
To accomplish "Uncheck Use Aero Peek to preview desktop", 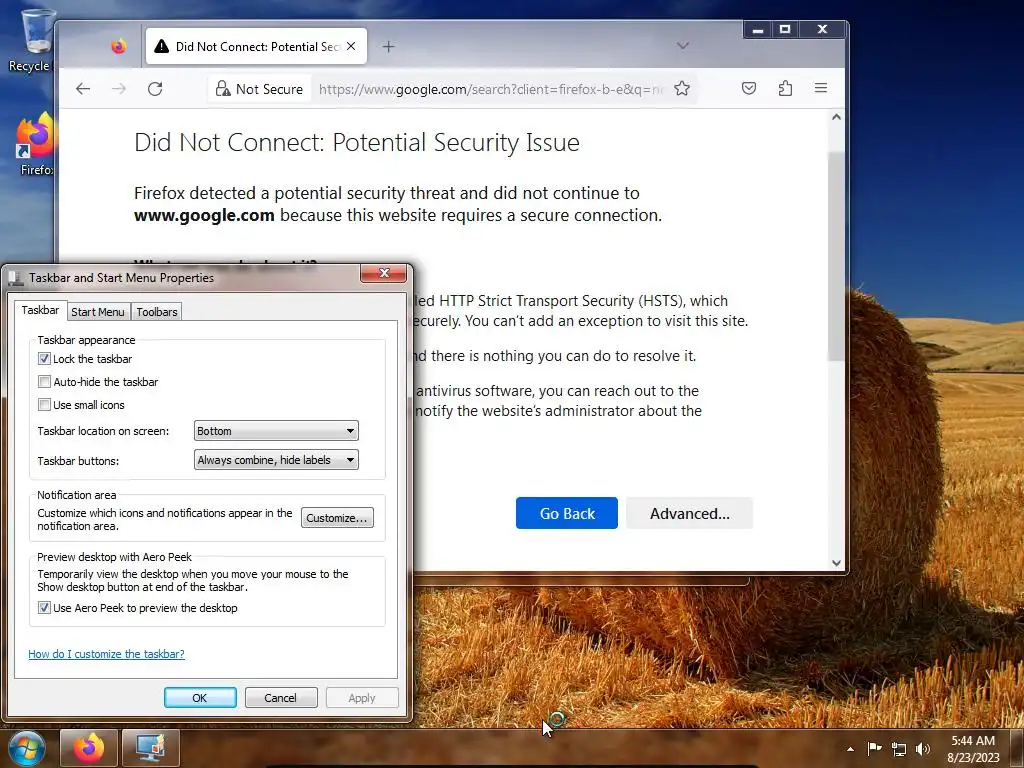I will pyautogui.click(x=44, y=608).
